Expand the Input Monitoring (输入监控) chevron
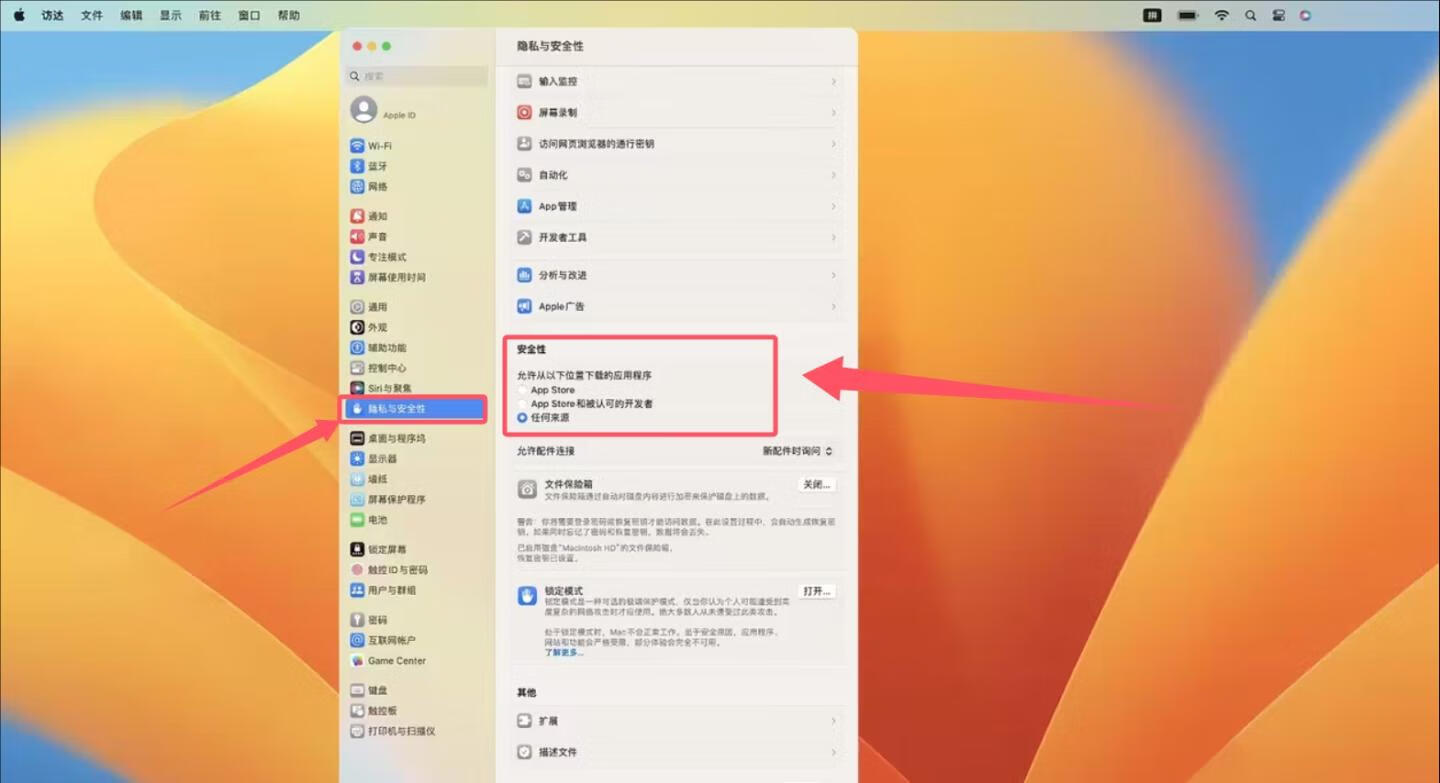1440x783 pixels. tap(833, 81)
